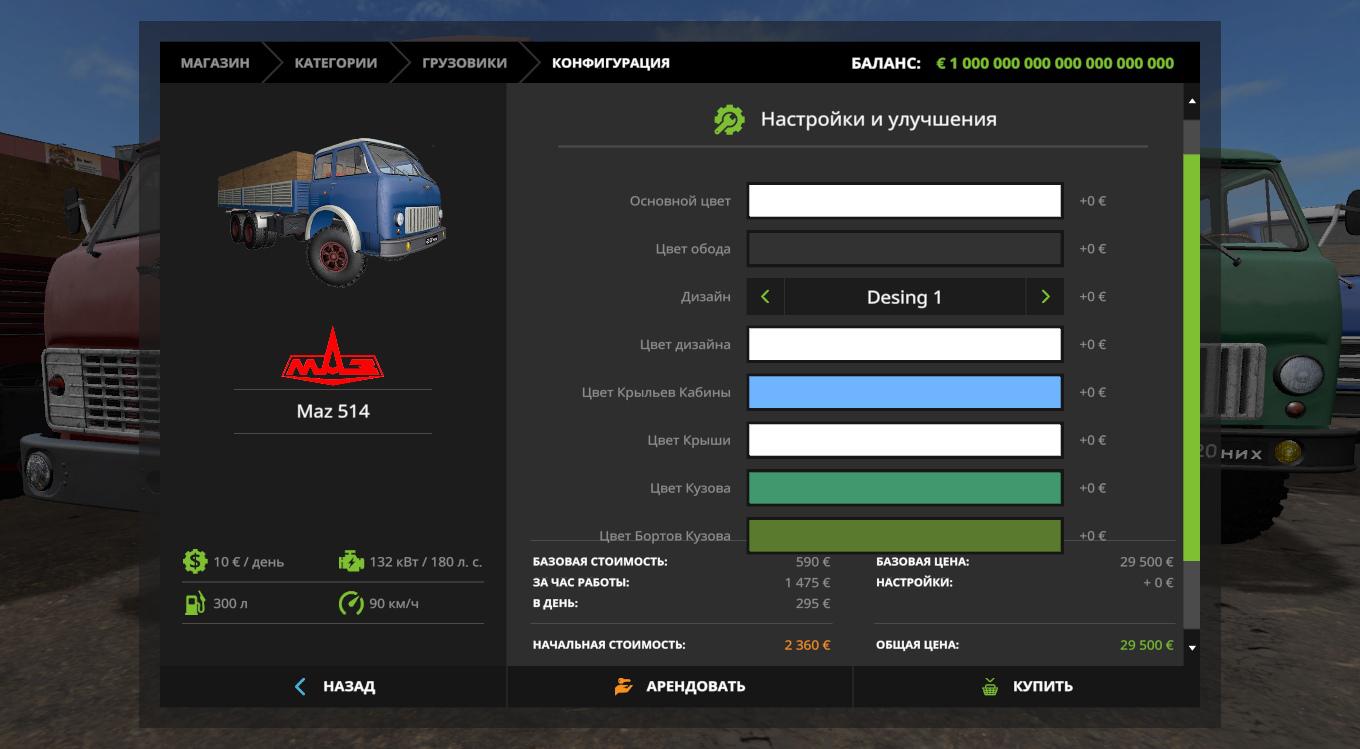Viewport: 1360px width, 749px height.
Task: Click the fuel tank capacity icon
Action: [194, 604]
